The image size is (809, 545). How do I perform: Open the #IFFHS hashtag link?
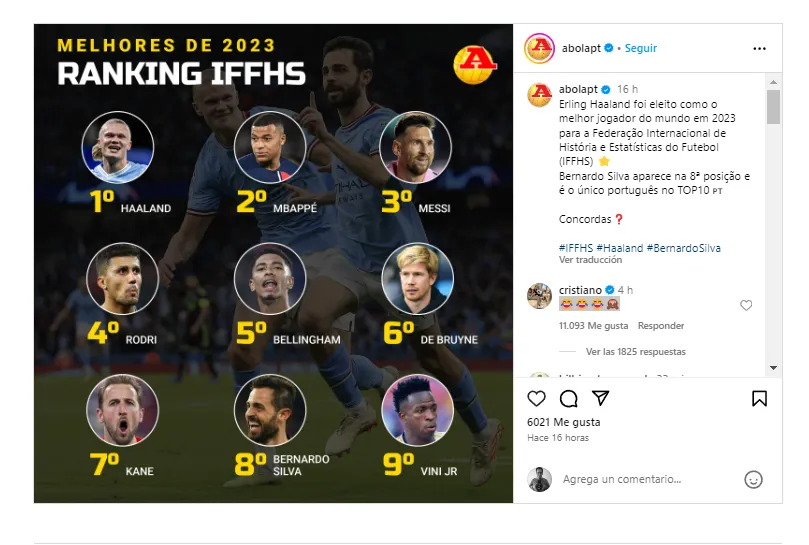[575, 248]
